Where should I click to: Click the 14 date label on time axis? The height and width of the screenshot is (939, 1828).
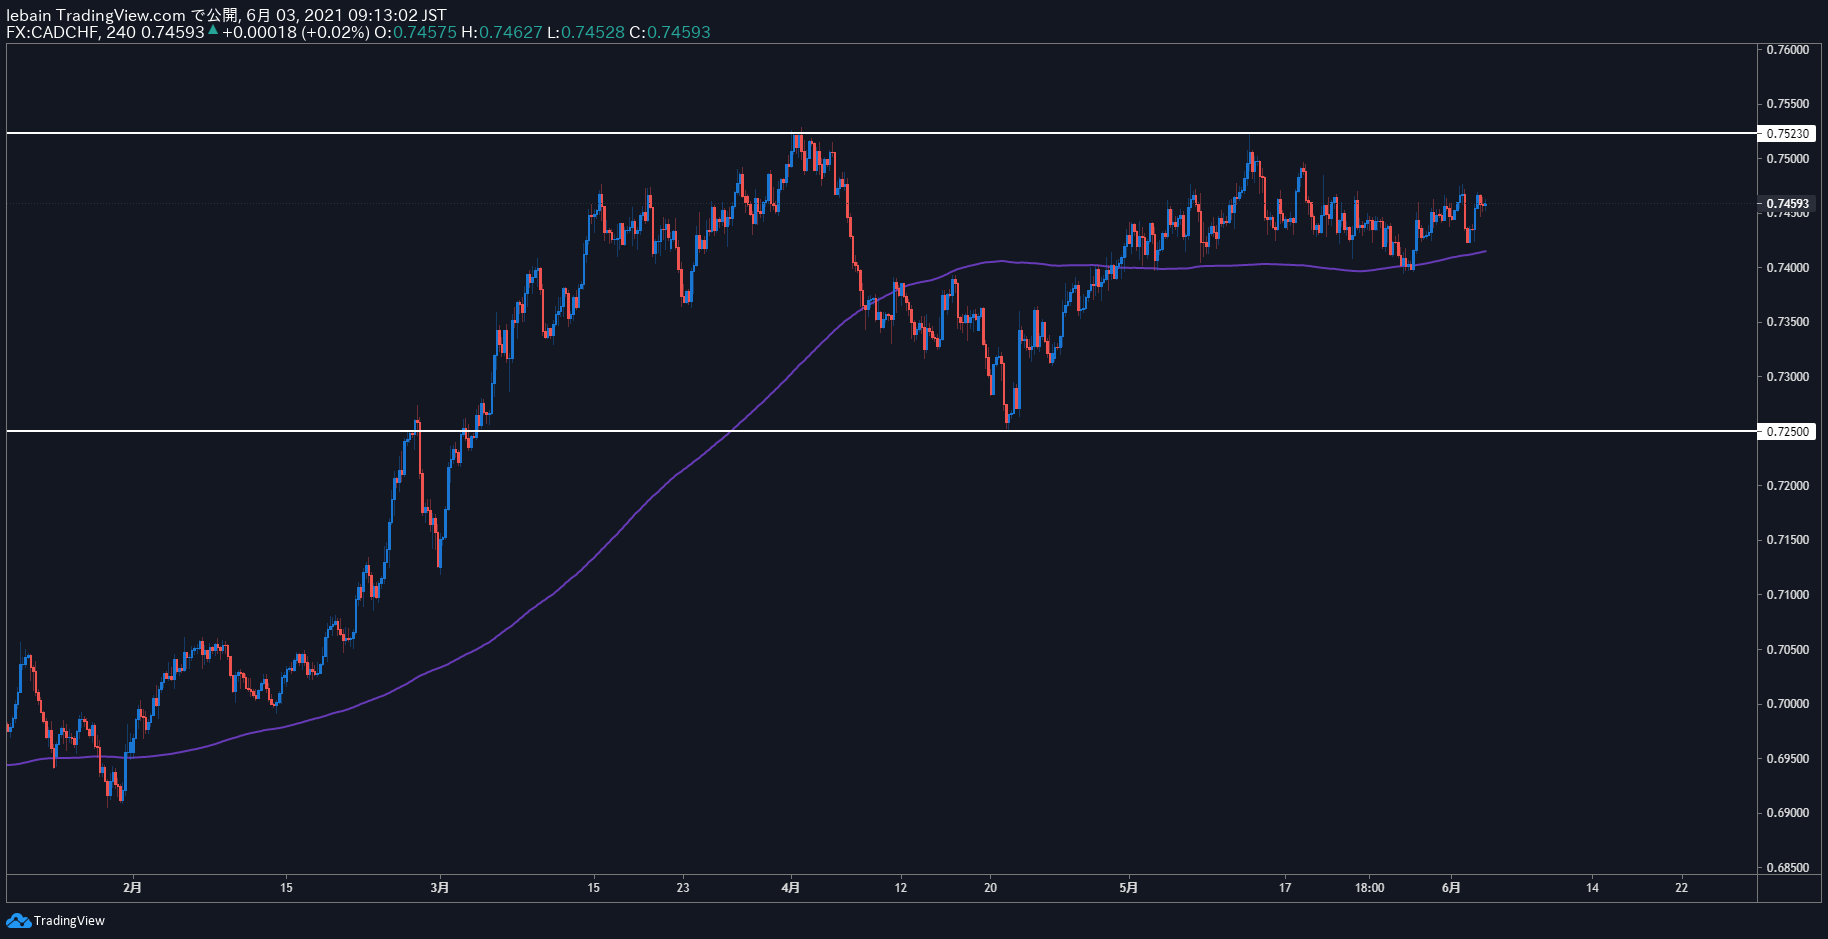tap(1592, 888)
